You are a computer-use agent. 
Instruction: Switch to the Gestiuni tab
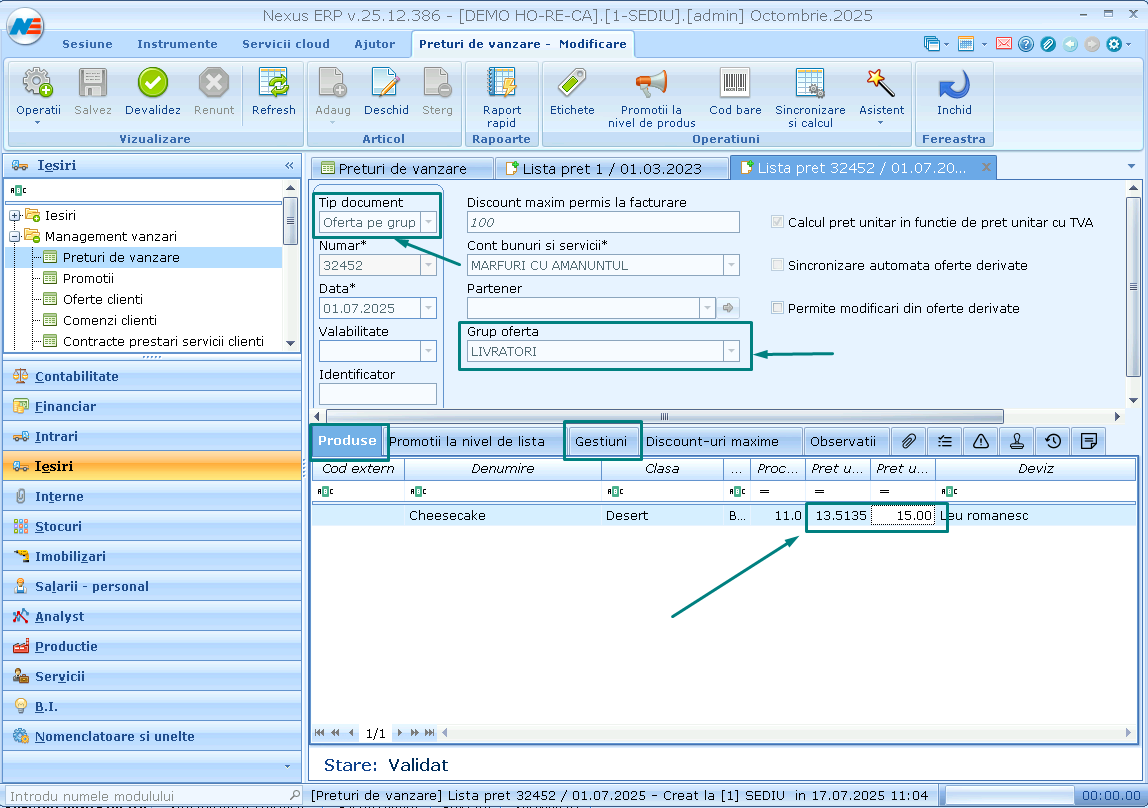pyautogui.click(x=601, y=441)
